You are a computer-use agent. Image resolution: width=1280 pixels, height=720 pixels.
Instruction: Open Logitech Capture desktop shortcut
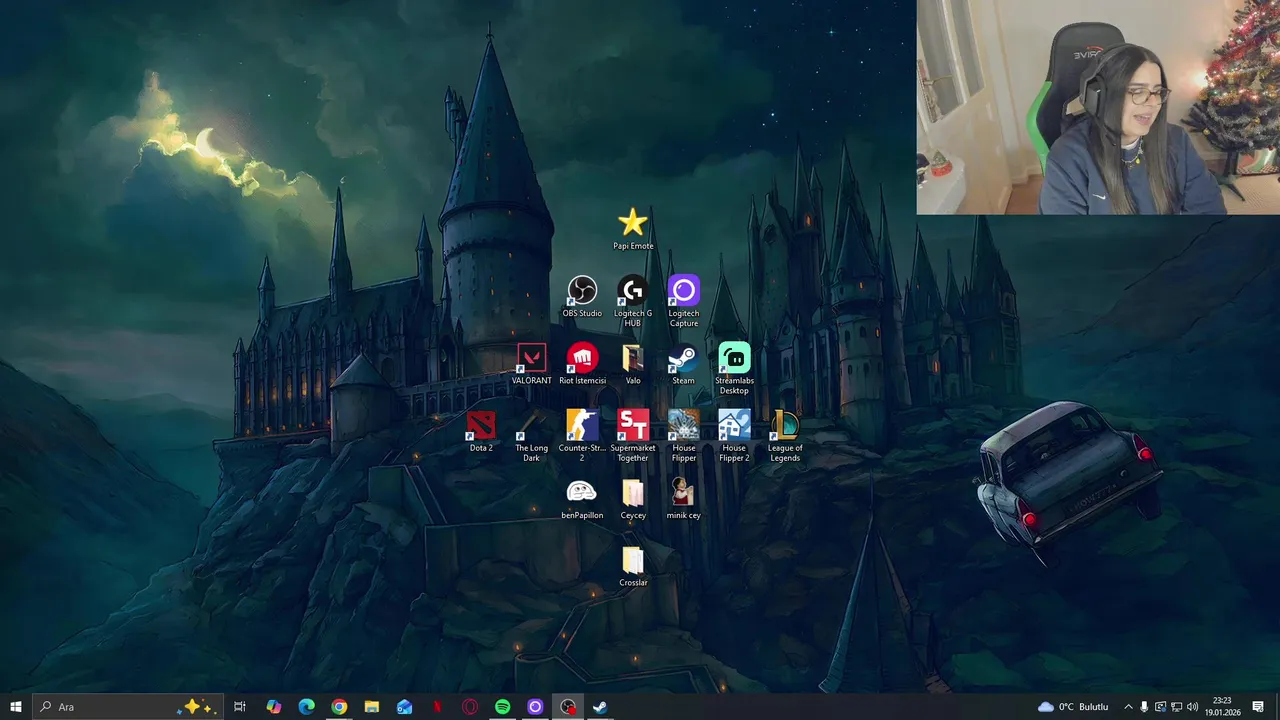[684, 301]
